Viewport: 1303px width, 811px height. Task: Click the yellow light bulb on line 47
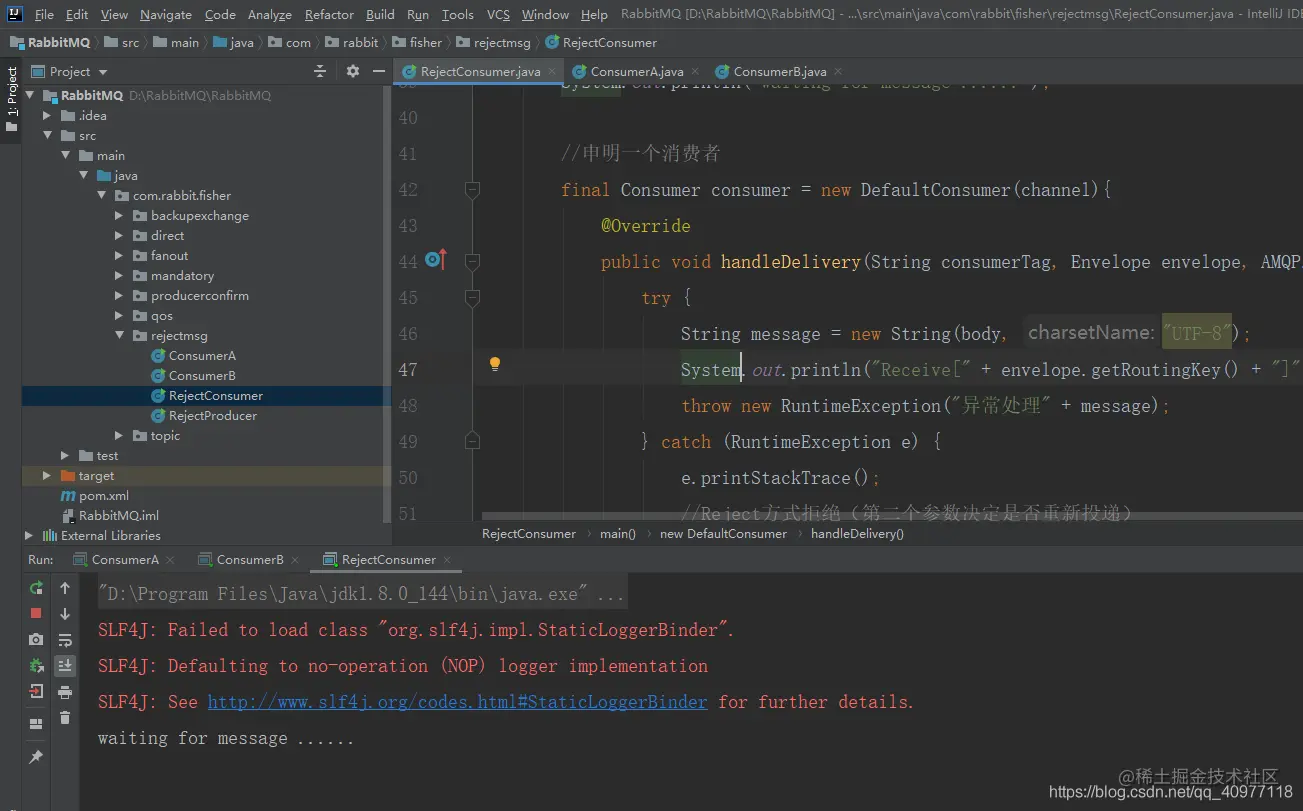(494, 364)
